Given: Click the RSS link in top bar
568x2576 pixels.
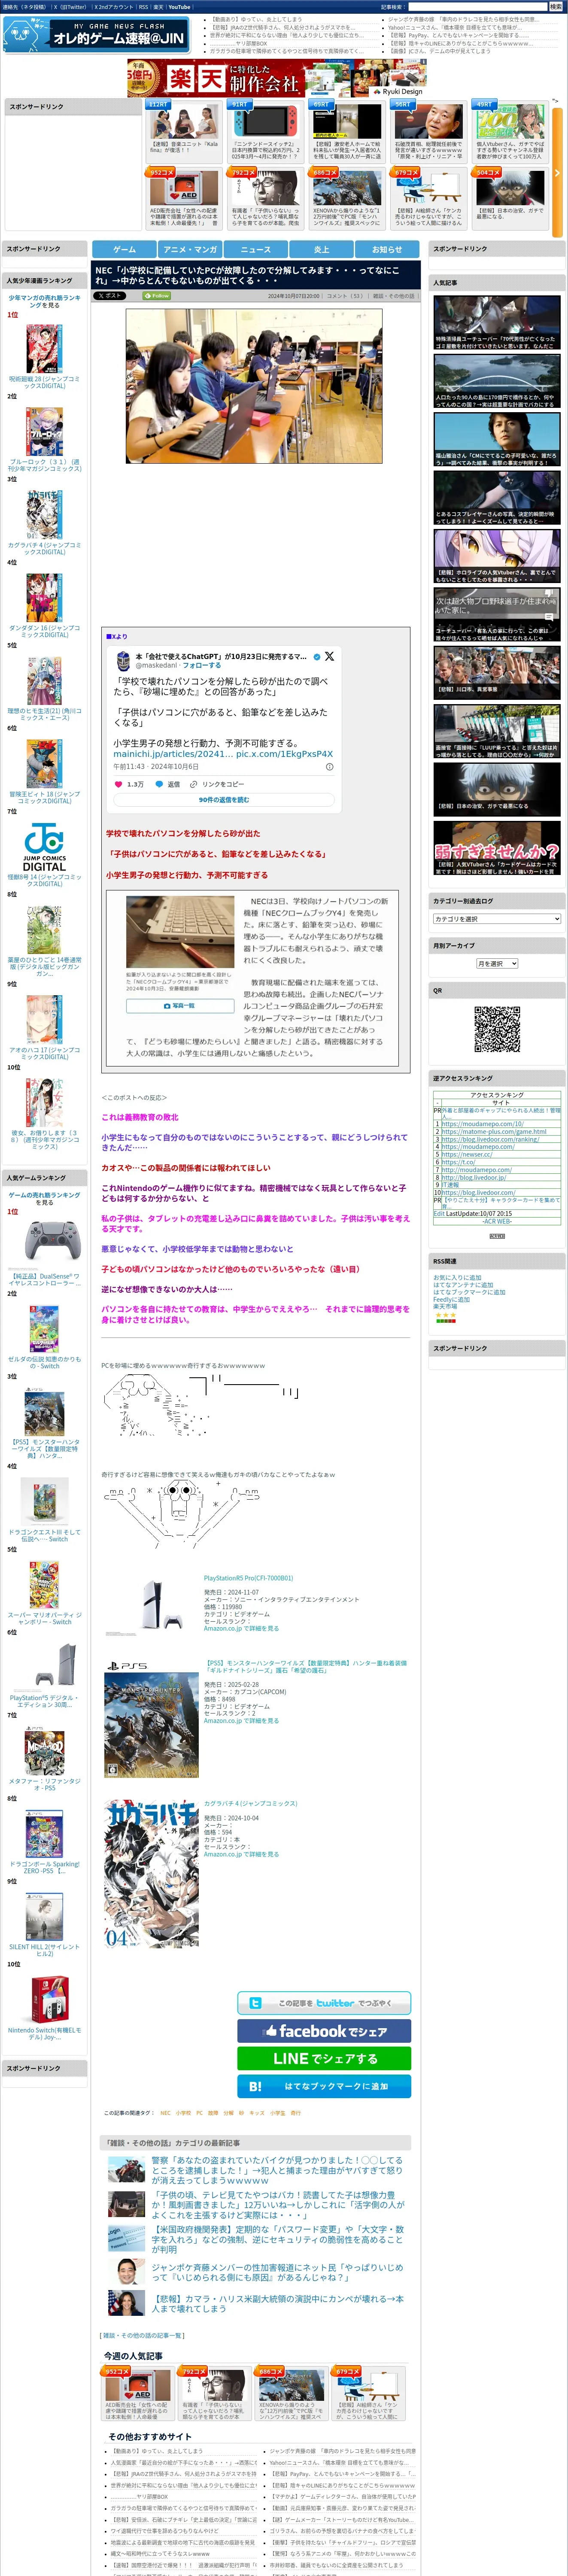Looking at the screenshot, I should tap(143, 7).
